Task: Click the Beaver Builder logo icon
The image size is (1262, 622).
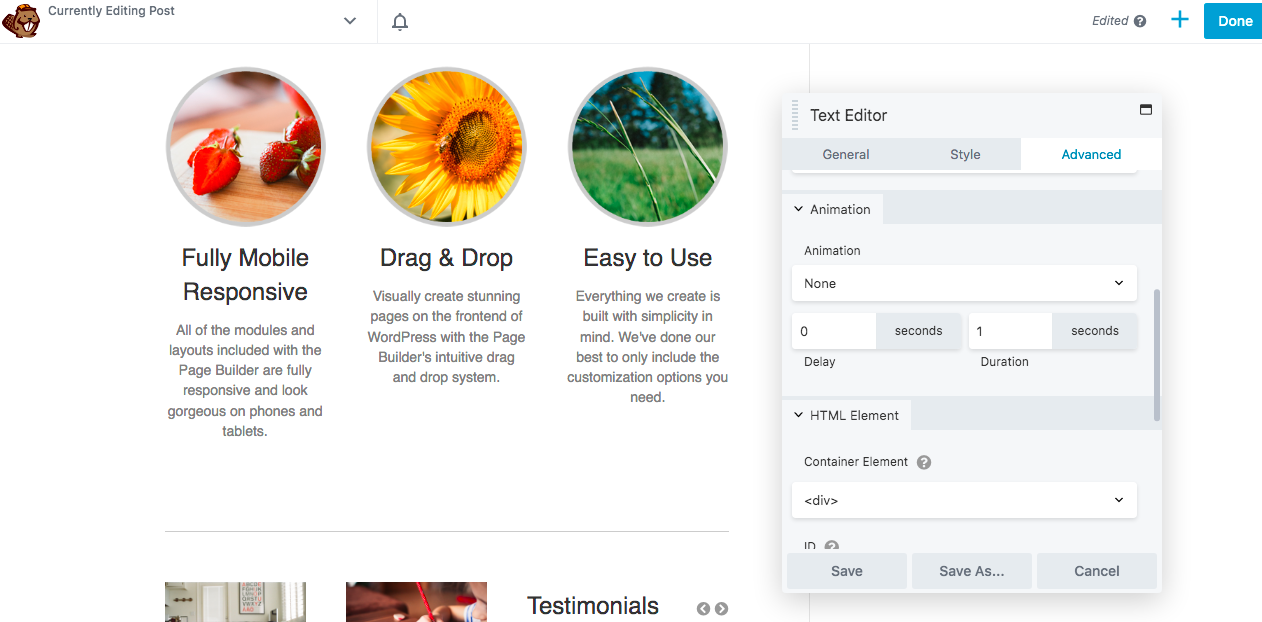Action: click(21, 21)
